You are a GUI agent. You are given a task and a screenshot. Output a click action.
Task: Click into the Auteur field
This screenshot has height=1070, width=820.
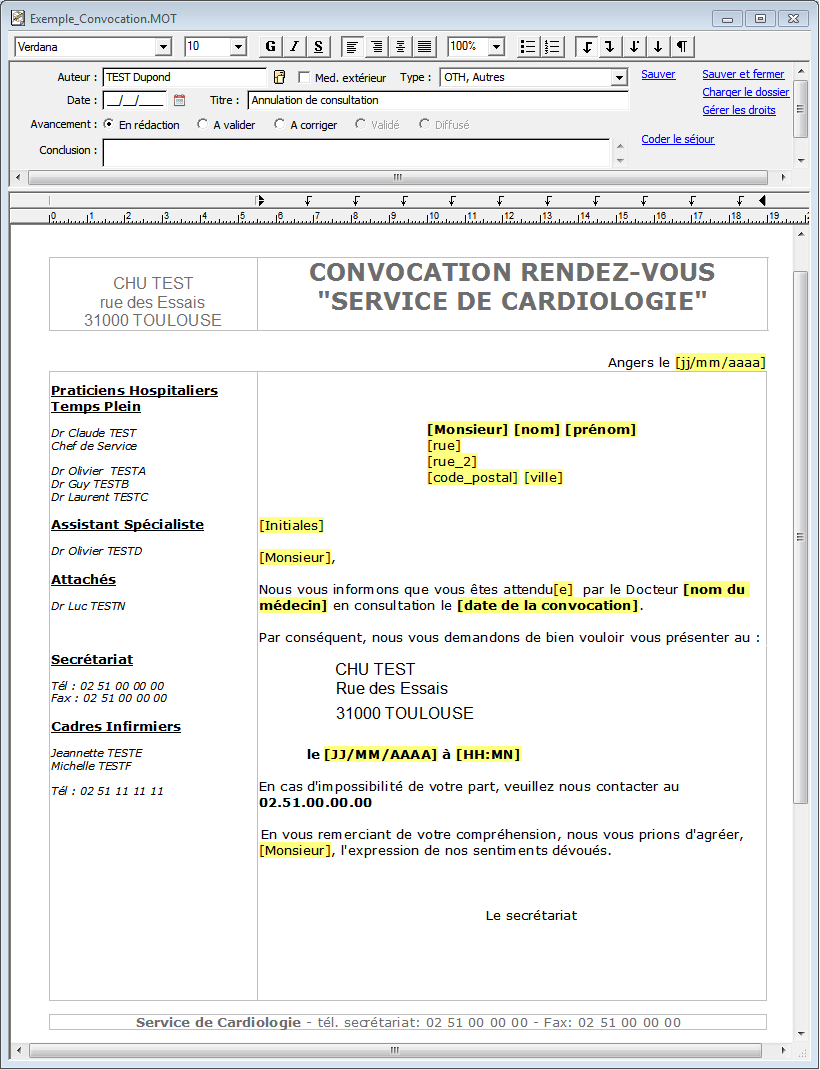click(184, 77)
